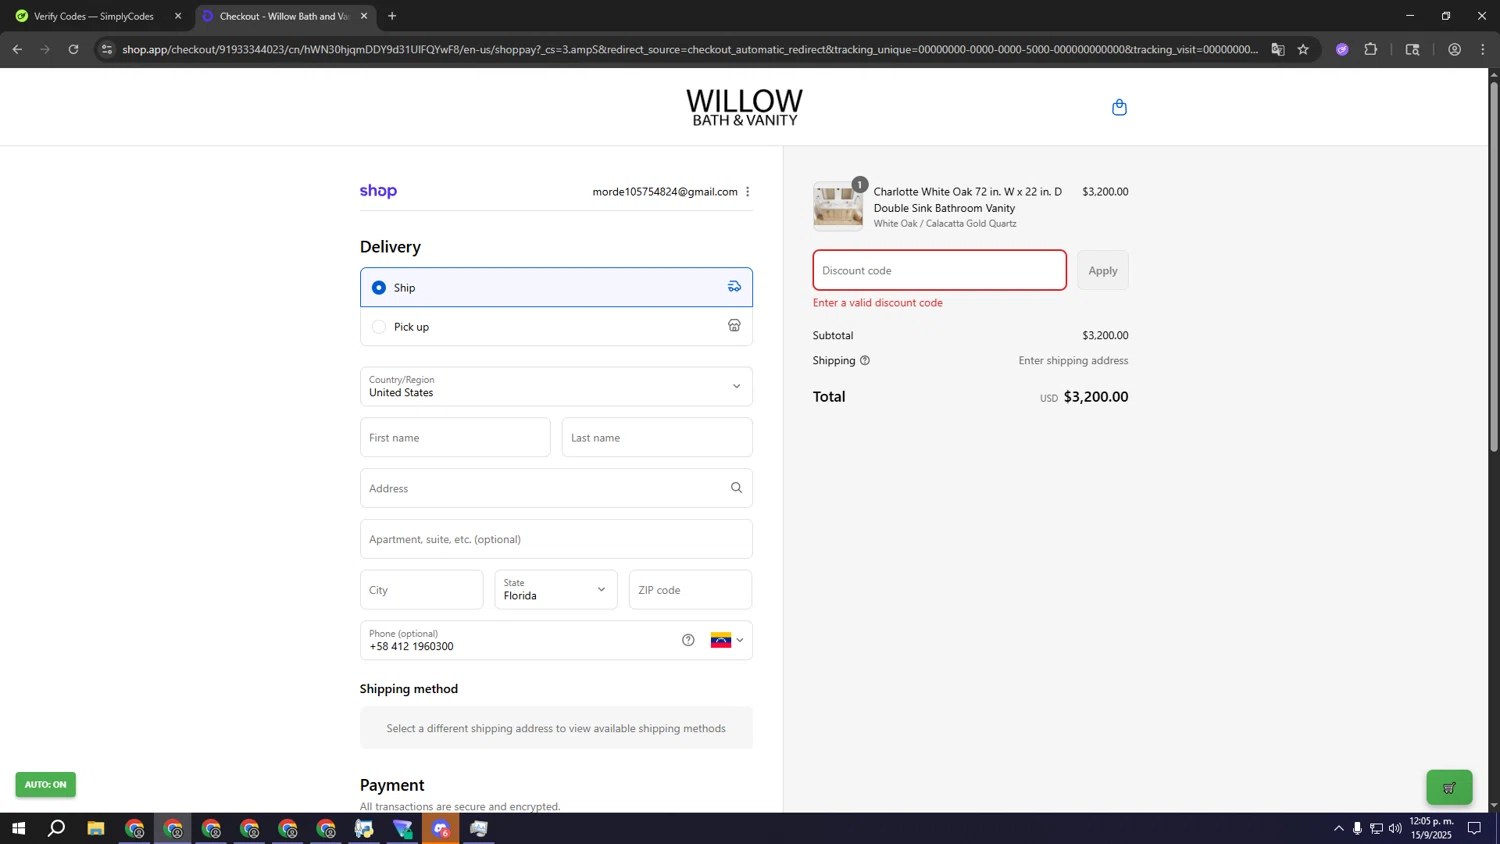Open the shopping bag cart icon
Screen dimensions: 1500x844
pyautogui.click(x=1119, y=107)
